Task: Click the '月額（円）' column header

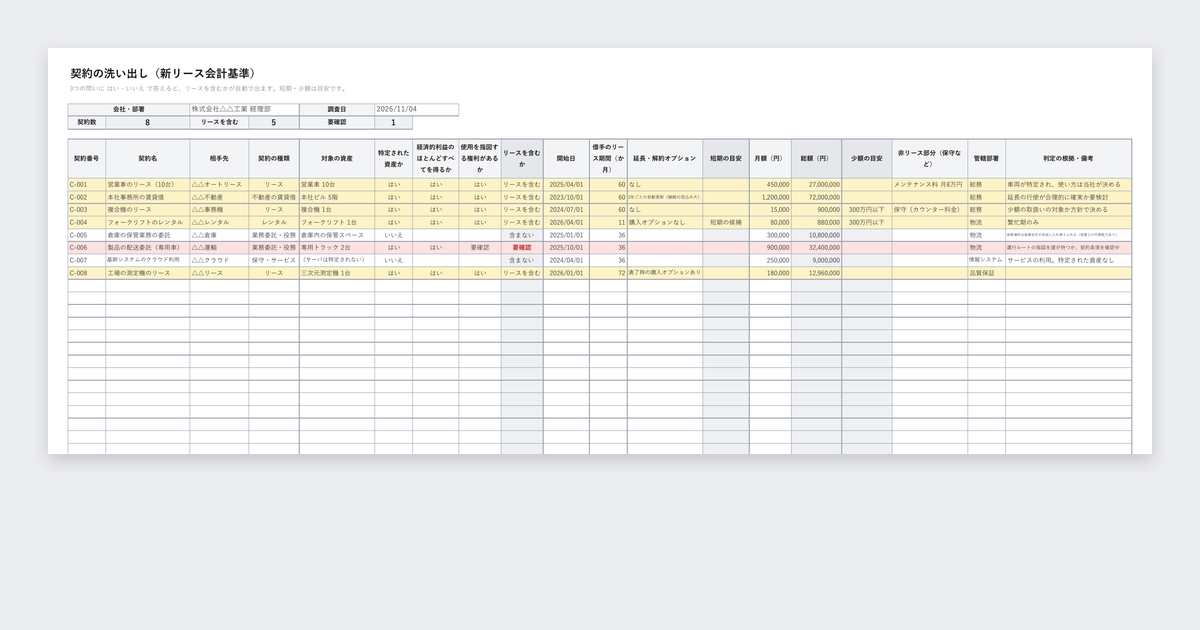Action: tap(770, 158)
